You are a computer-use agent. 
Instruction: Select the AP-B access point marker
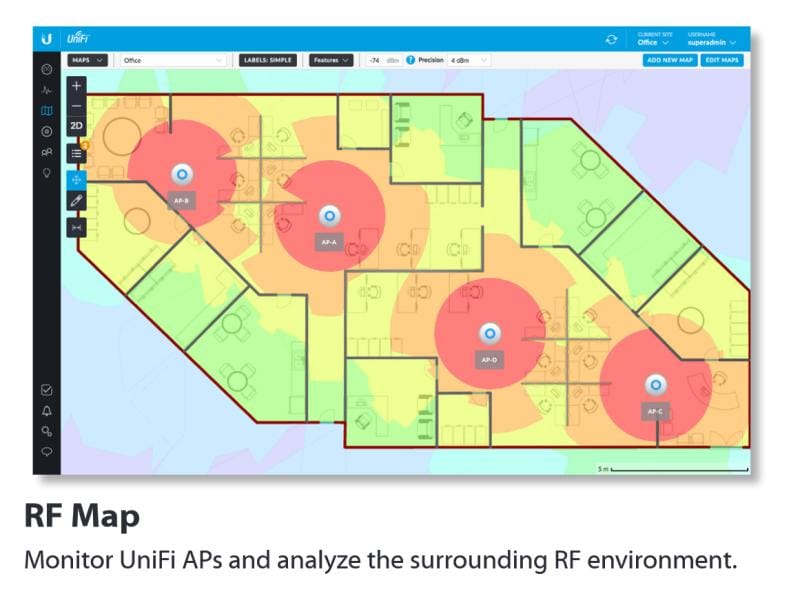coord(182,175)
